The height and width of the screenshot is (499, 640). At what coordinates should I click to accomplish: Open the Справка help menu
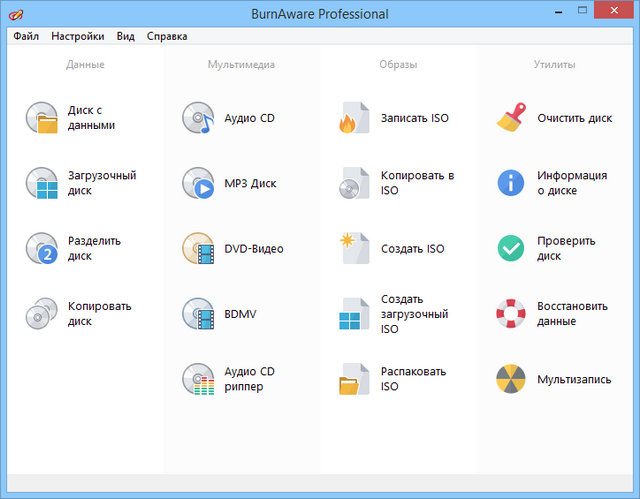pyautogui.click(x=166, y=36)
